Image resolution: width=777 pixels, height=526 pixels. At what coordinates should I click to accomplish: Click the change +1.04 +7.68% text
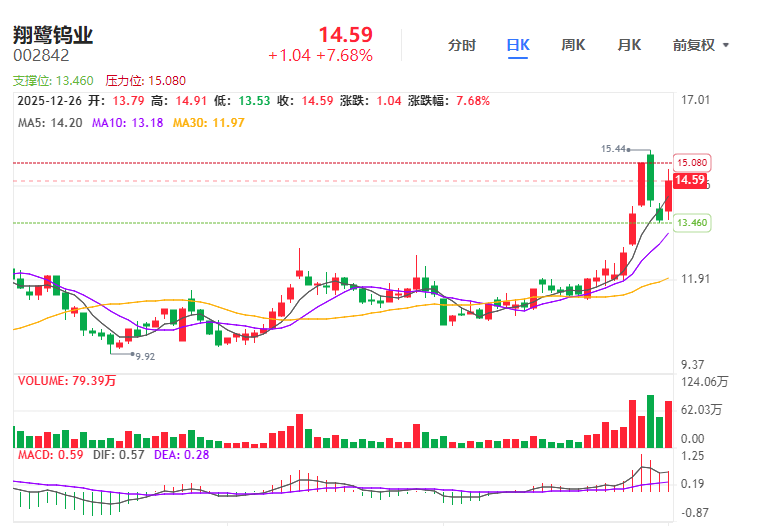pyautogui.click(x=320, y=56)
